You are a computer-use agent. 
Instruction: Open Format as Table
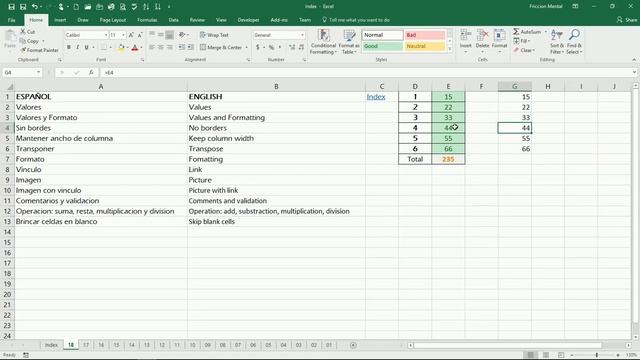(349, 42)
